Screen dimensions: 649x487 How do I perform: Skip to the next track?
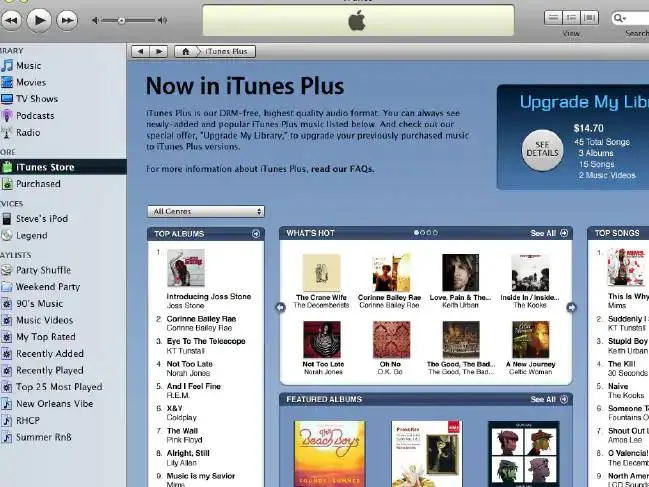pyautogui.click(x=67, y=19)
